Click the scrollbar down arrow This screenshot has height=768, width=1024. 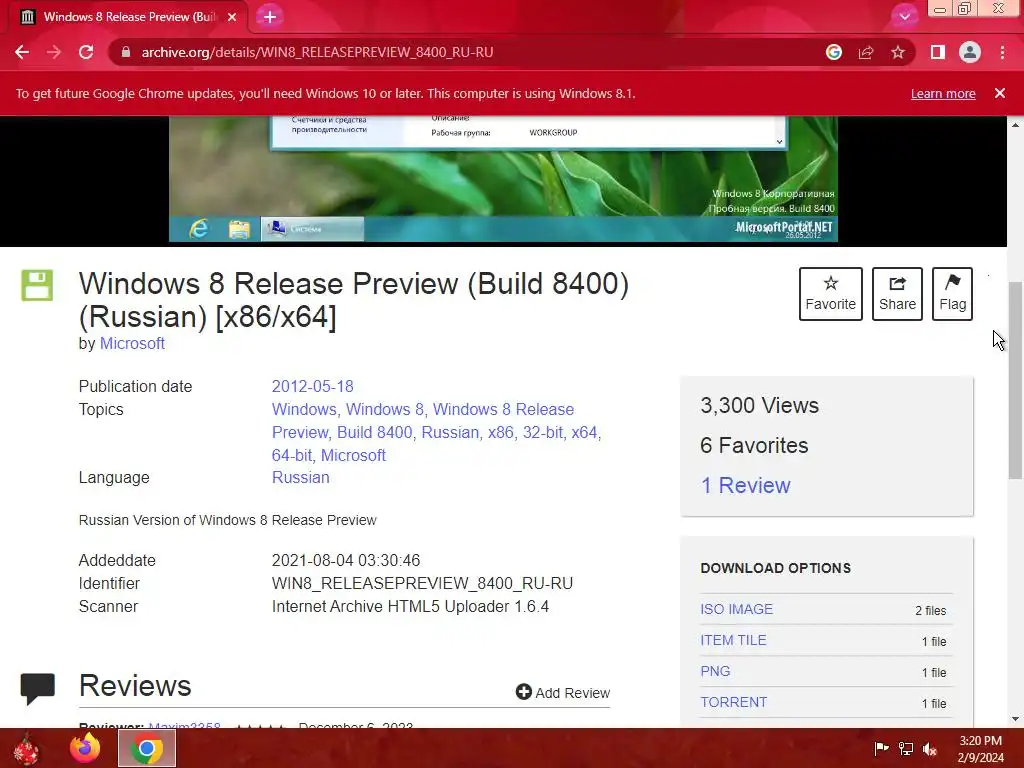coord(1015,719)
